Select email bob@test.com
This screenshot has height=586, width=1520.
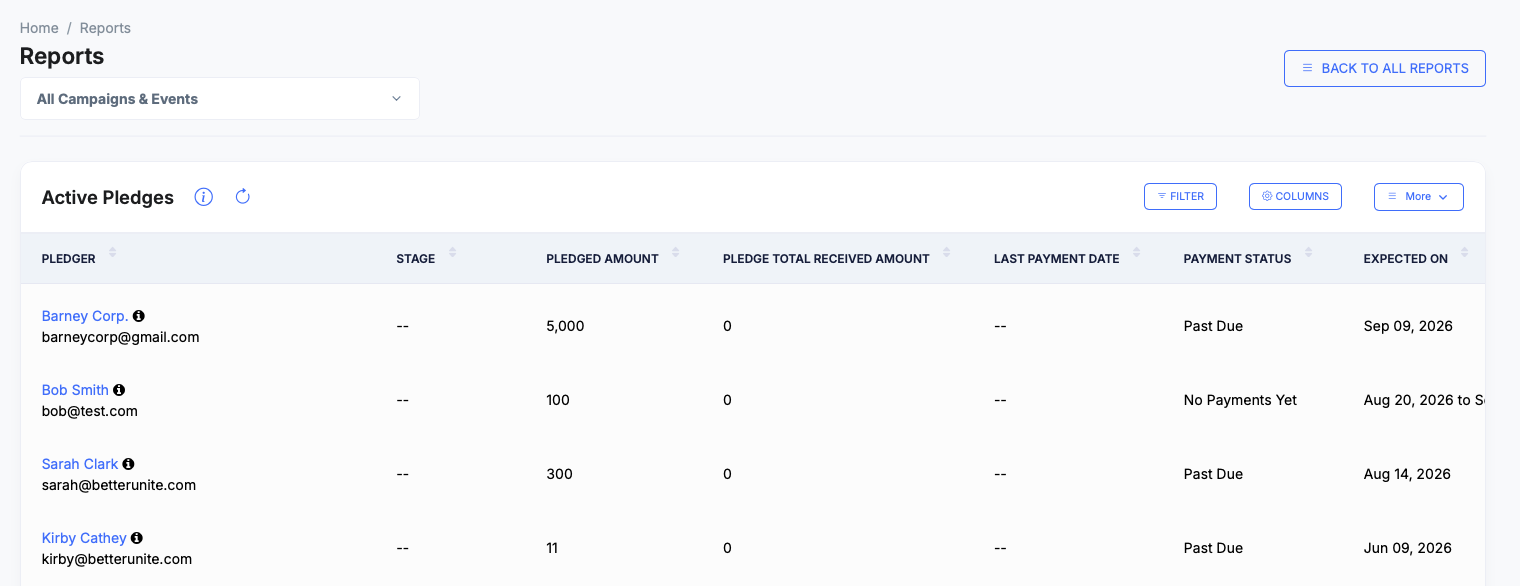point(90,411)
